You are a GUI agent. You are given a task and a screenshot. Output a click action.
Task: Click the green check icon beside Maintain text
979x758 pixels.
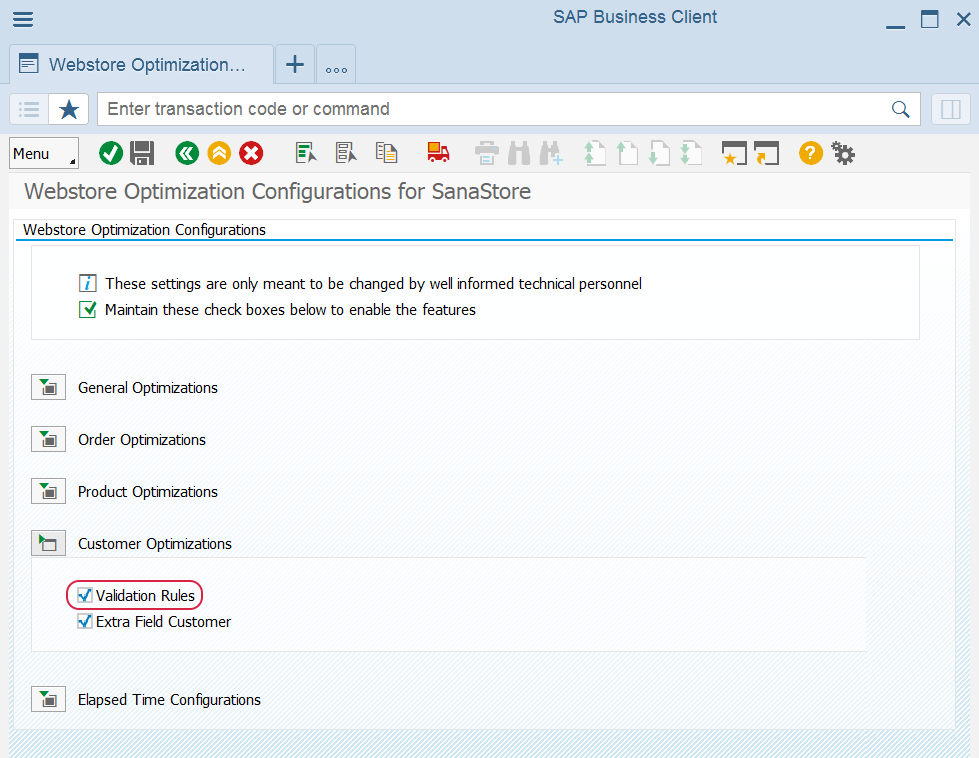tap(87, 310)
